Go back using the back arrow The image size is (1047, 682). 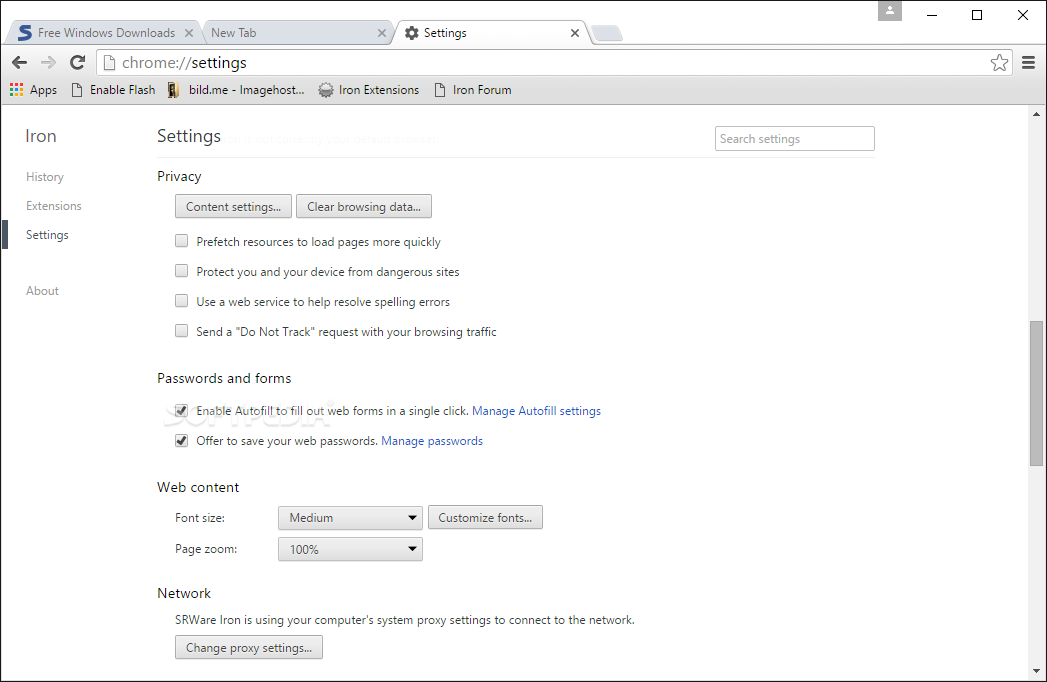[x=19, y=63]
